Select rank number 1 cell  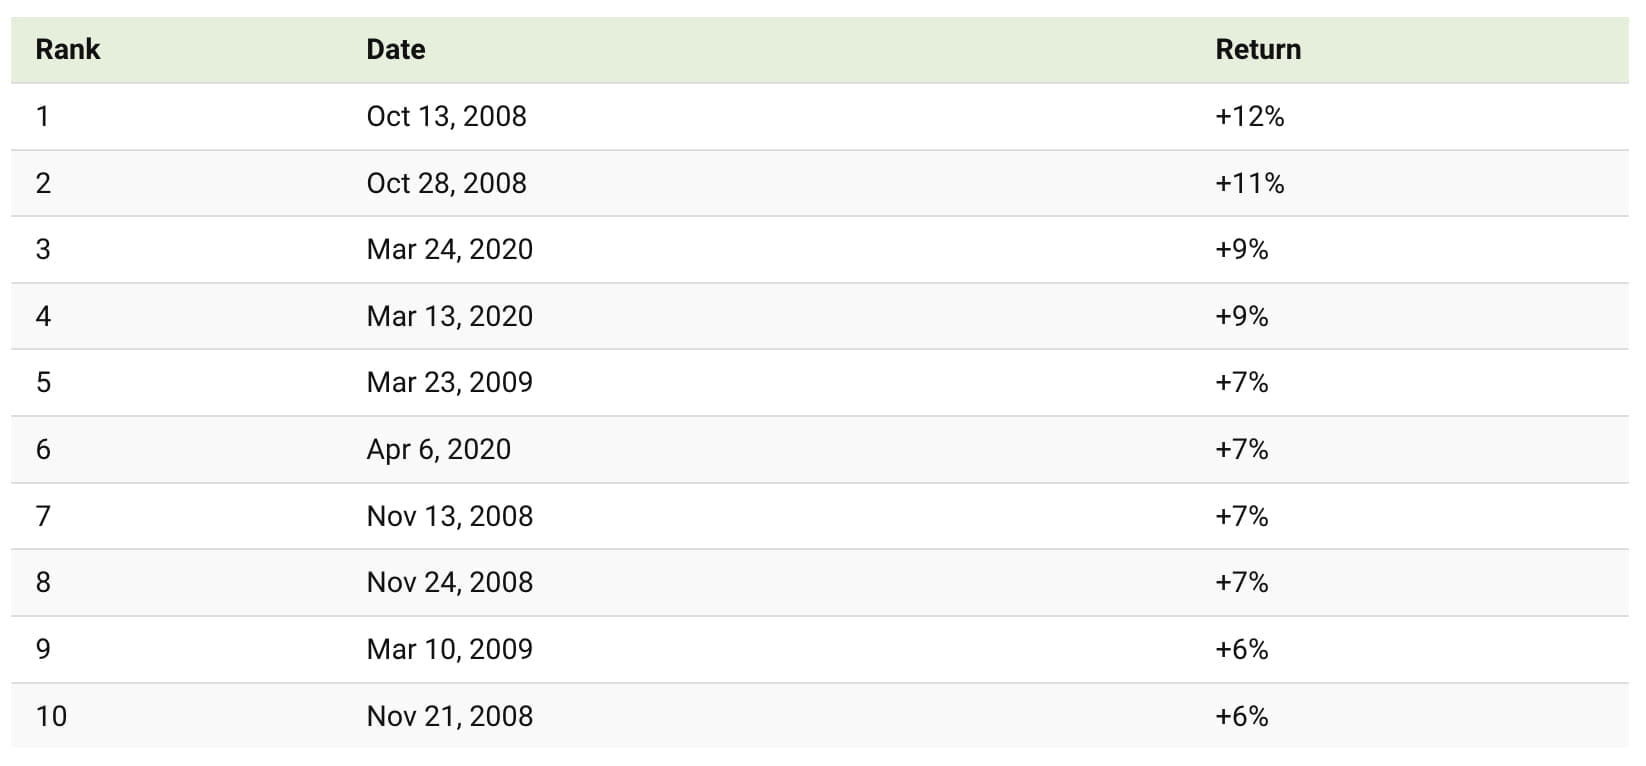point(42,116)
